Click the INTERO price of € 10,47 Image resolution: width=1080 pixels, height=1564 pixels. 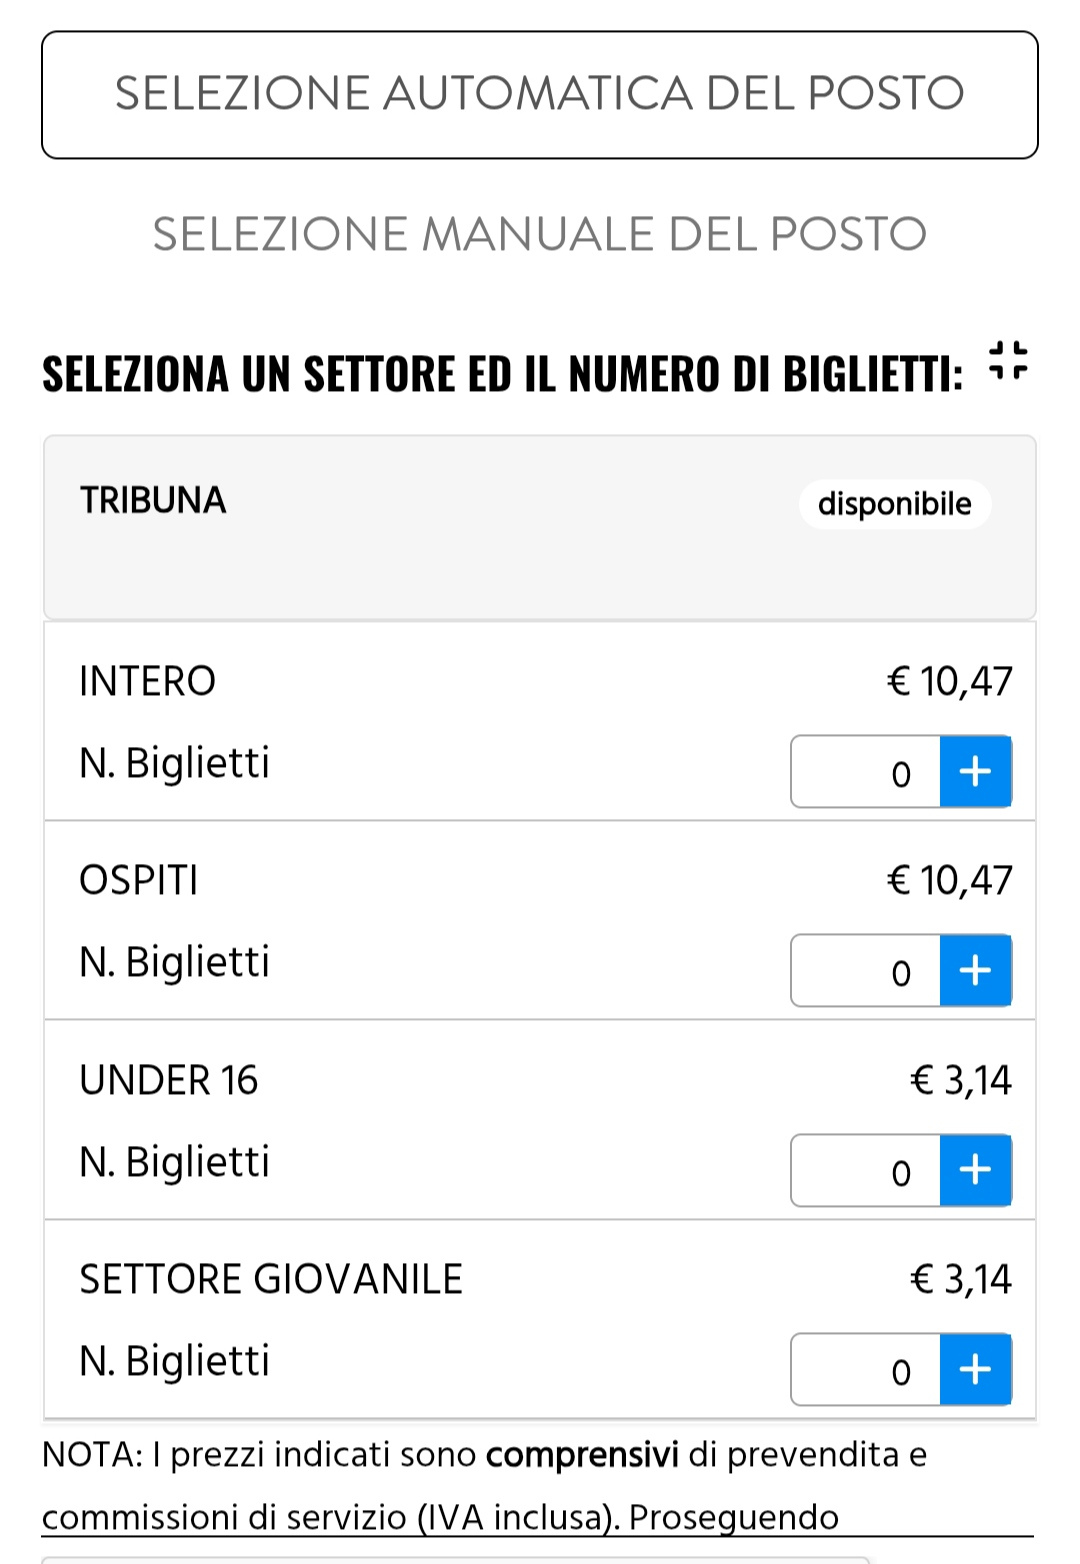(949, 682)
